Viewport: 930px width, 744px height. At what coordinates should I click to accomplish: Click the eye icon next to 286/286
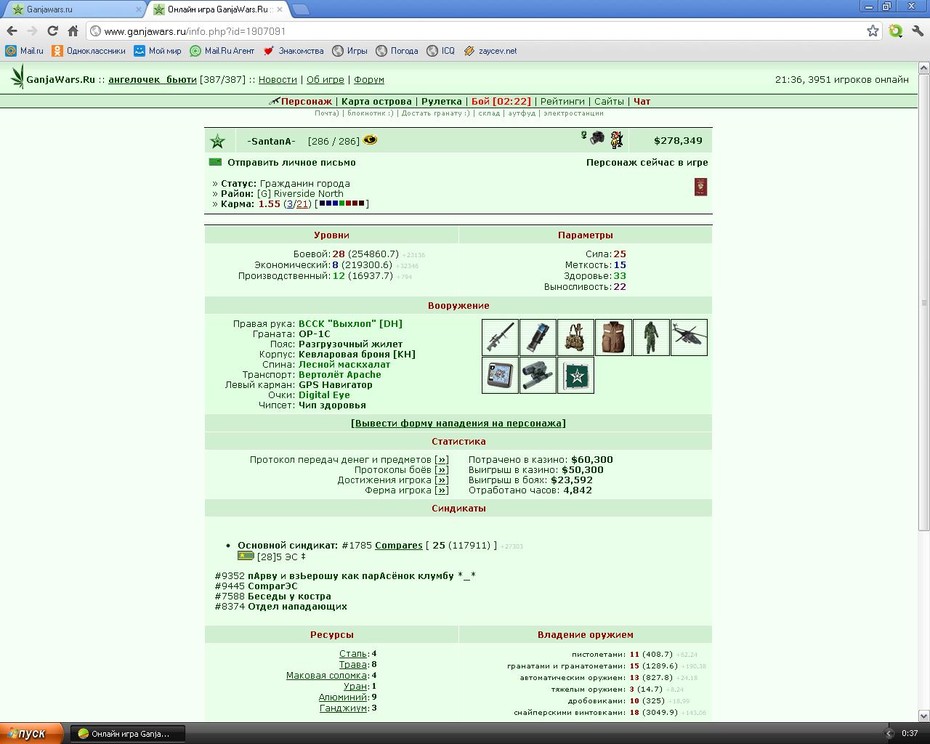[x=370, y=140]
